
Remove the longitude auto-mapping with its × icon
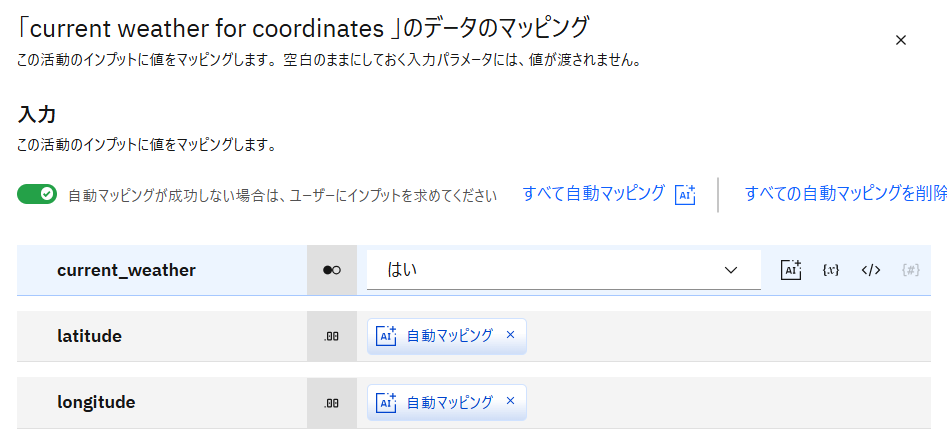coord(510,402)
